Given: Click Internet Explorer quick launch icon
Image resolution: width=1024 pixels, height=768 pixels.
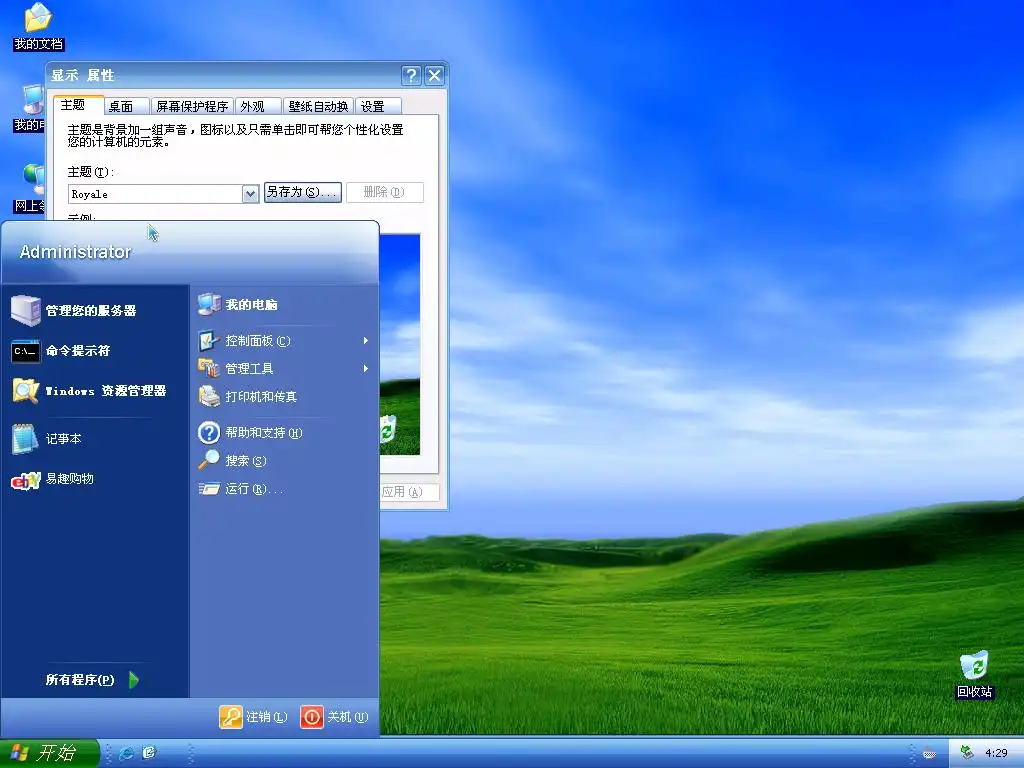Looking at the screenshot, I should 127,753.
